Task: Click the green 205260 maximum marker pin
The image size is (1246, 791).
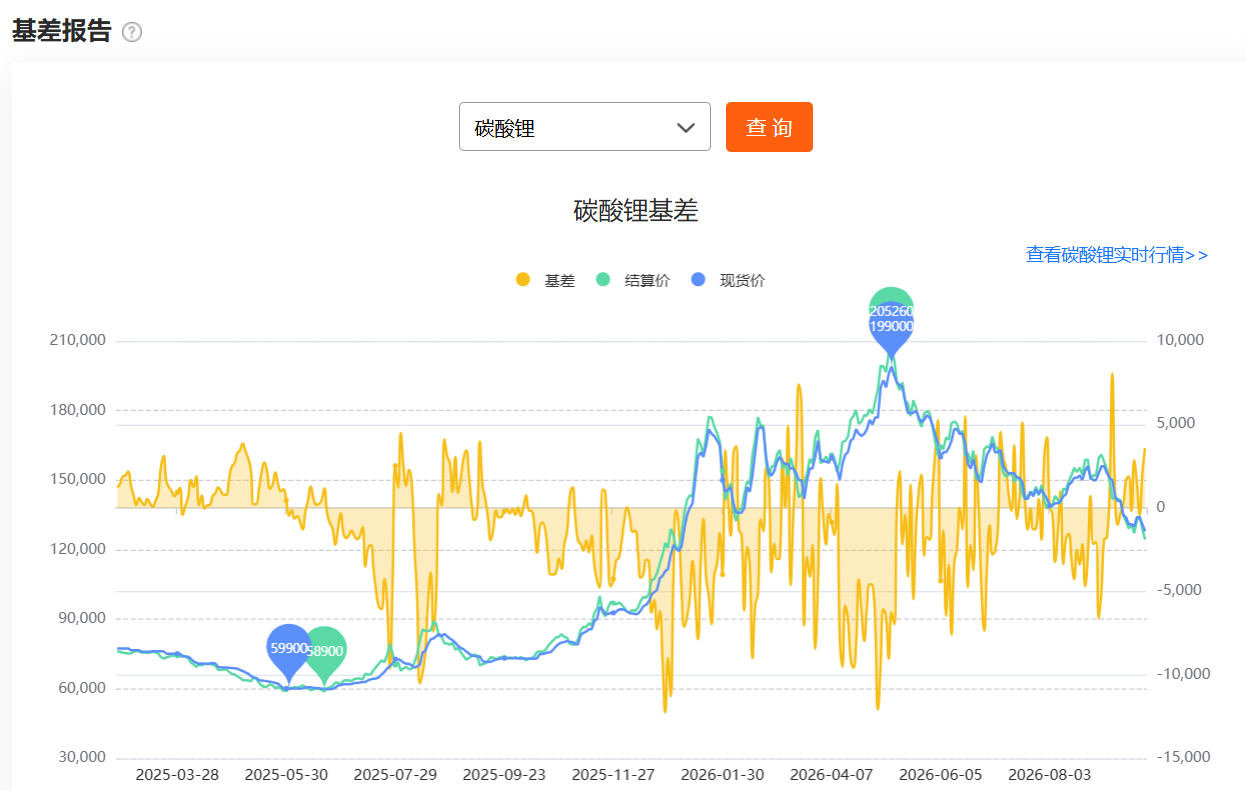Action: coord(891,298)
